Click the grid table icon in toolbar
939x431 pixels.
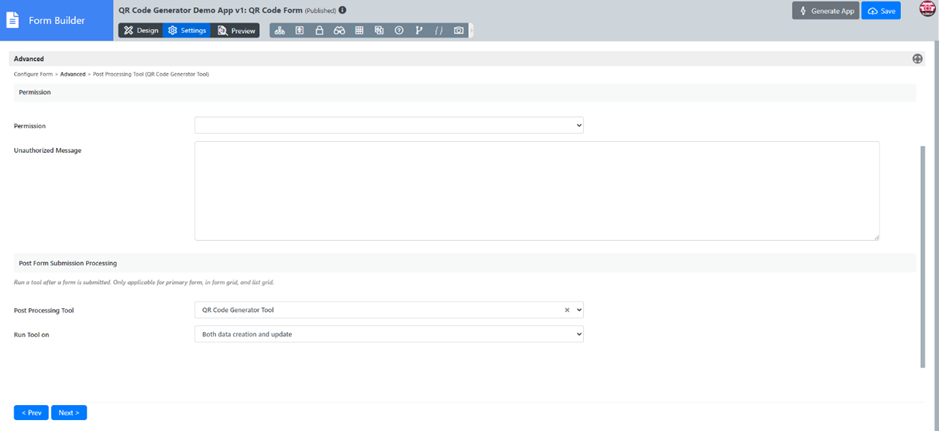359,31
